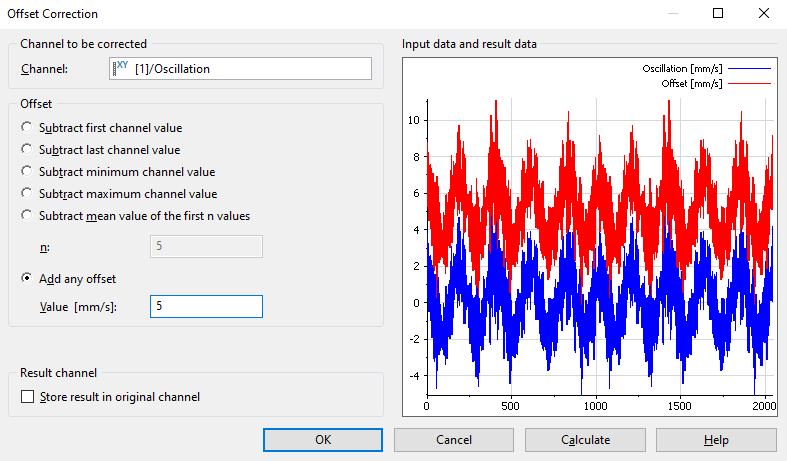Focus the Value [mm/s] input field
This screenshot has height=461, width=787.
tap(206, 307)
